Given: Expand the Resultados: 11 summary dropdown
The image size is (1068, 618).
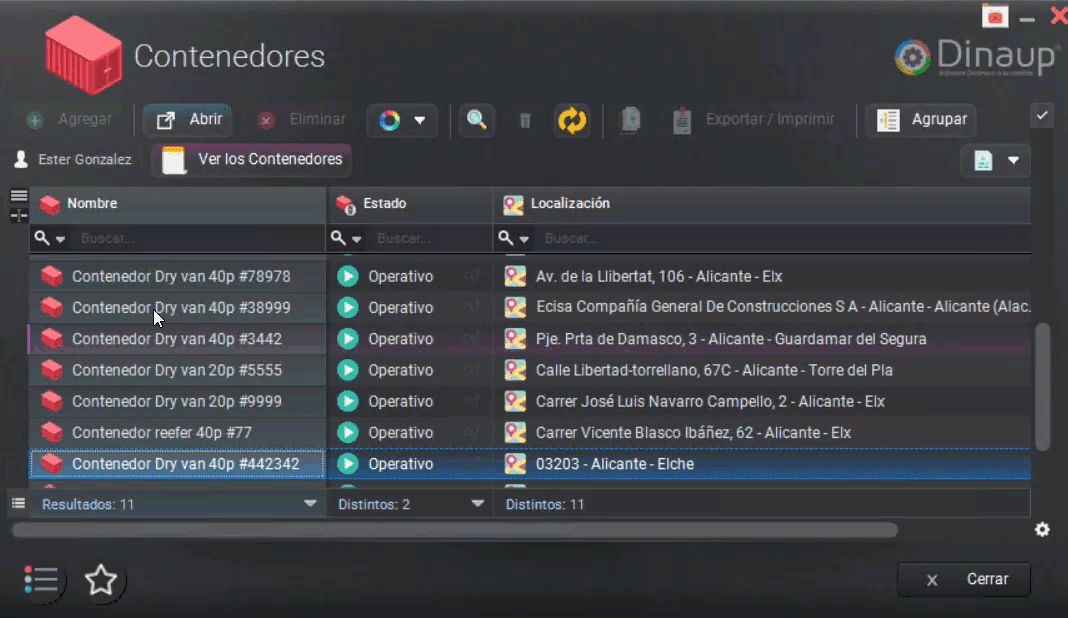Looking at the screenshot, I should tap(310, 504).
